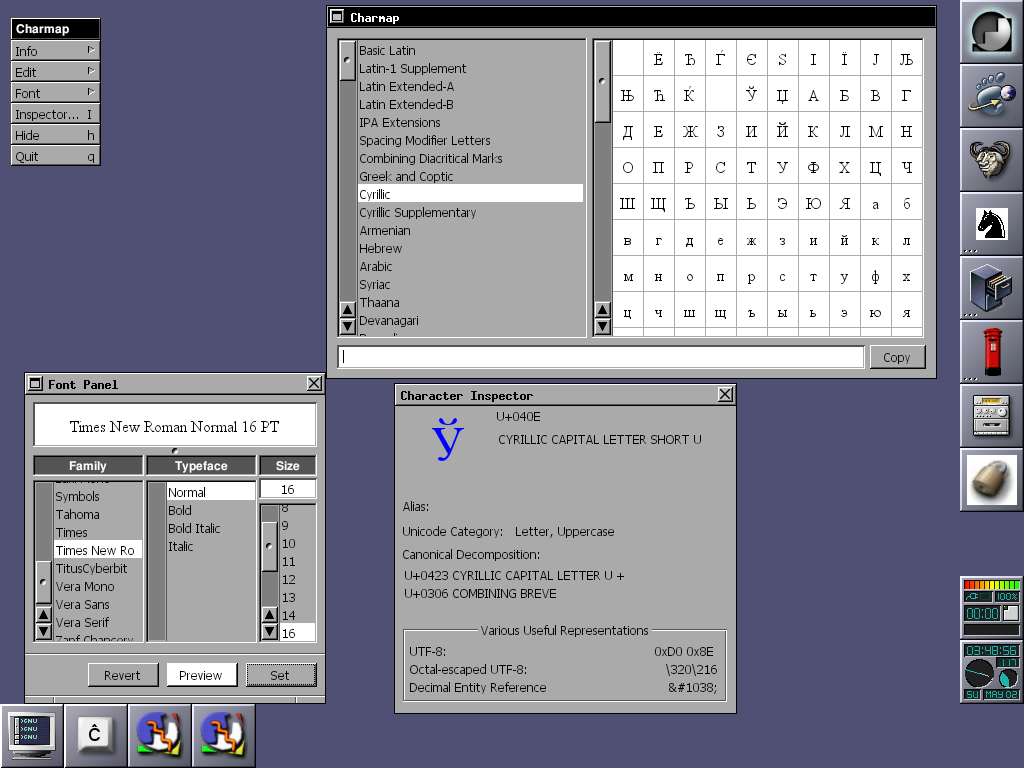Choose Inspector... from the Charmap menu

click(55, 114)
